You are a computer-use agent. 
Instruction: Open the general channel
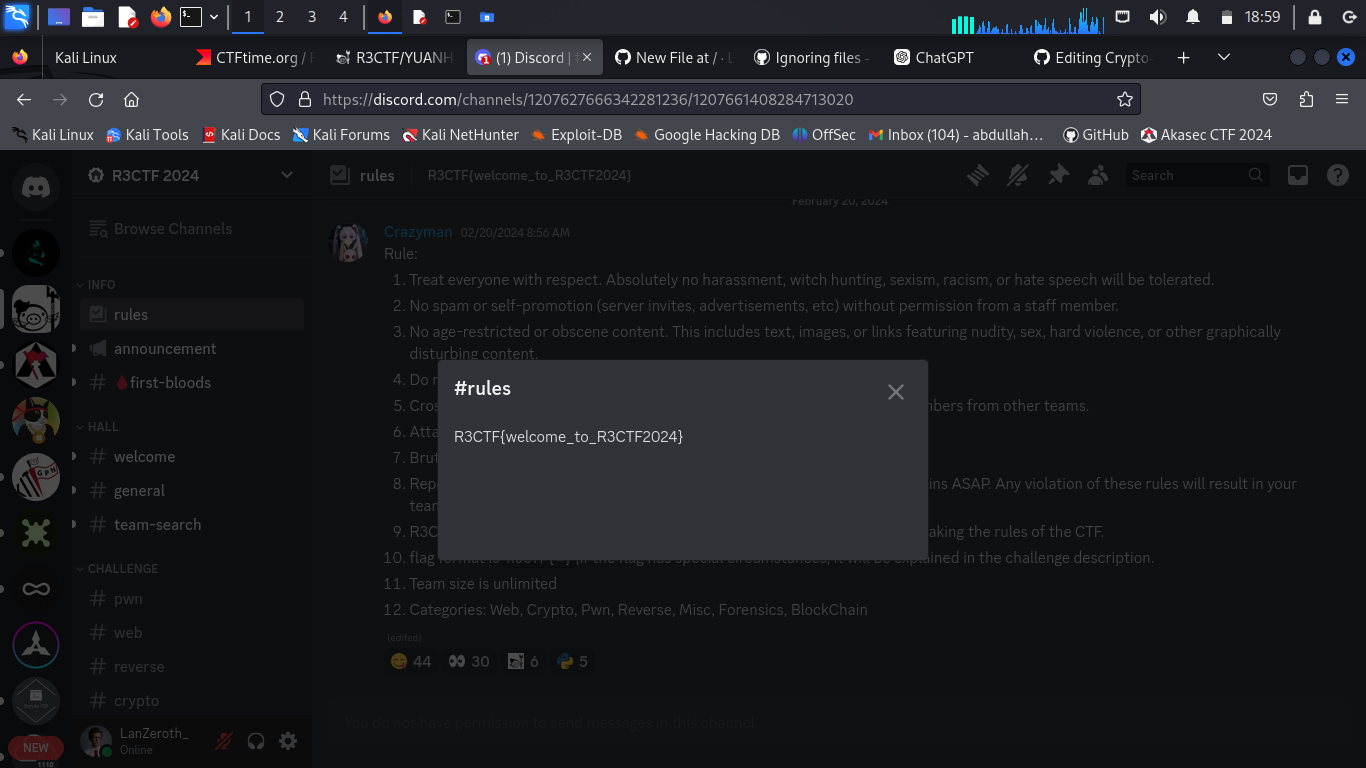click(139, 491)
